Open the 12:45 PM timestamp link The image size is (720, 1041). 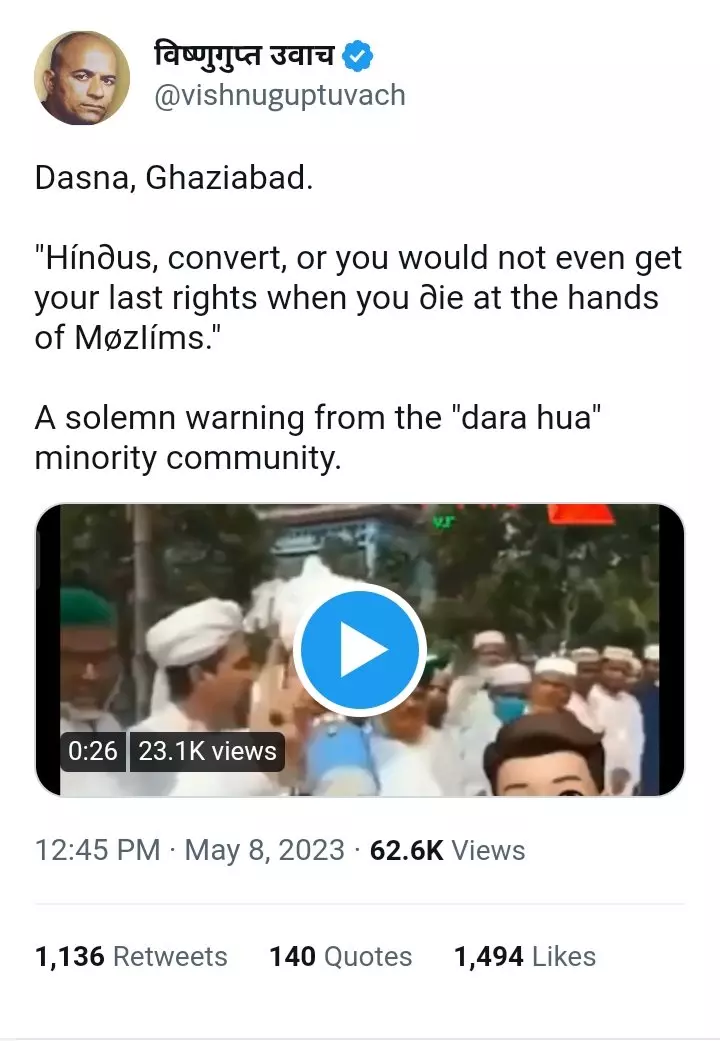[x=98, y=850]
